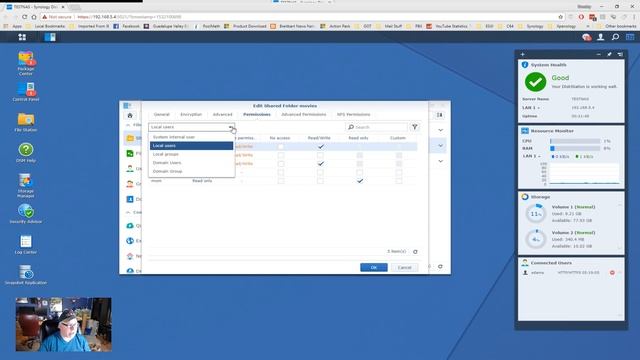Pin the widget panel with the pushpin icon

coord(609,54)
